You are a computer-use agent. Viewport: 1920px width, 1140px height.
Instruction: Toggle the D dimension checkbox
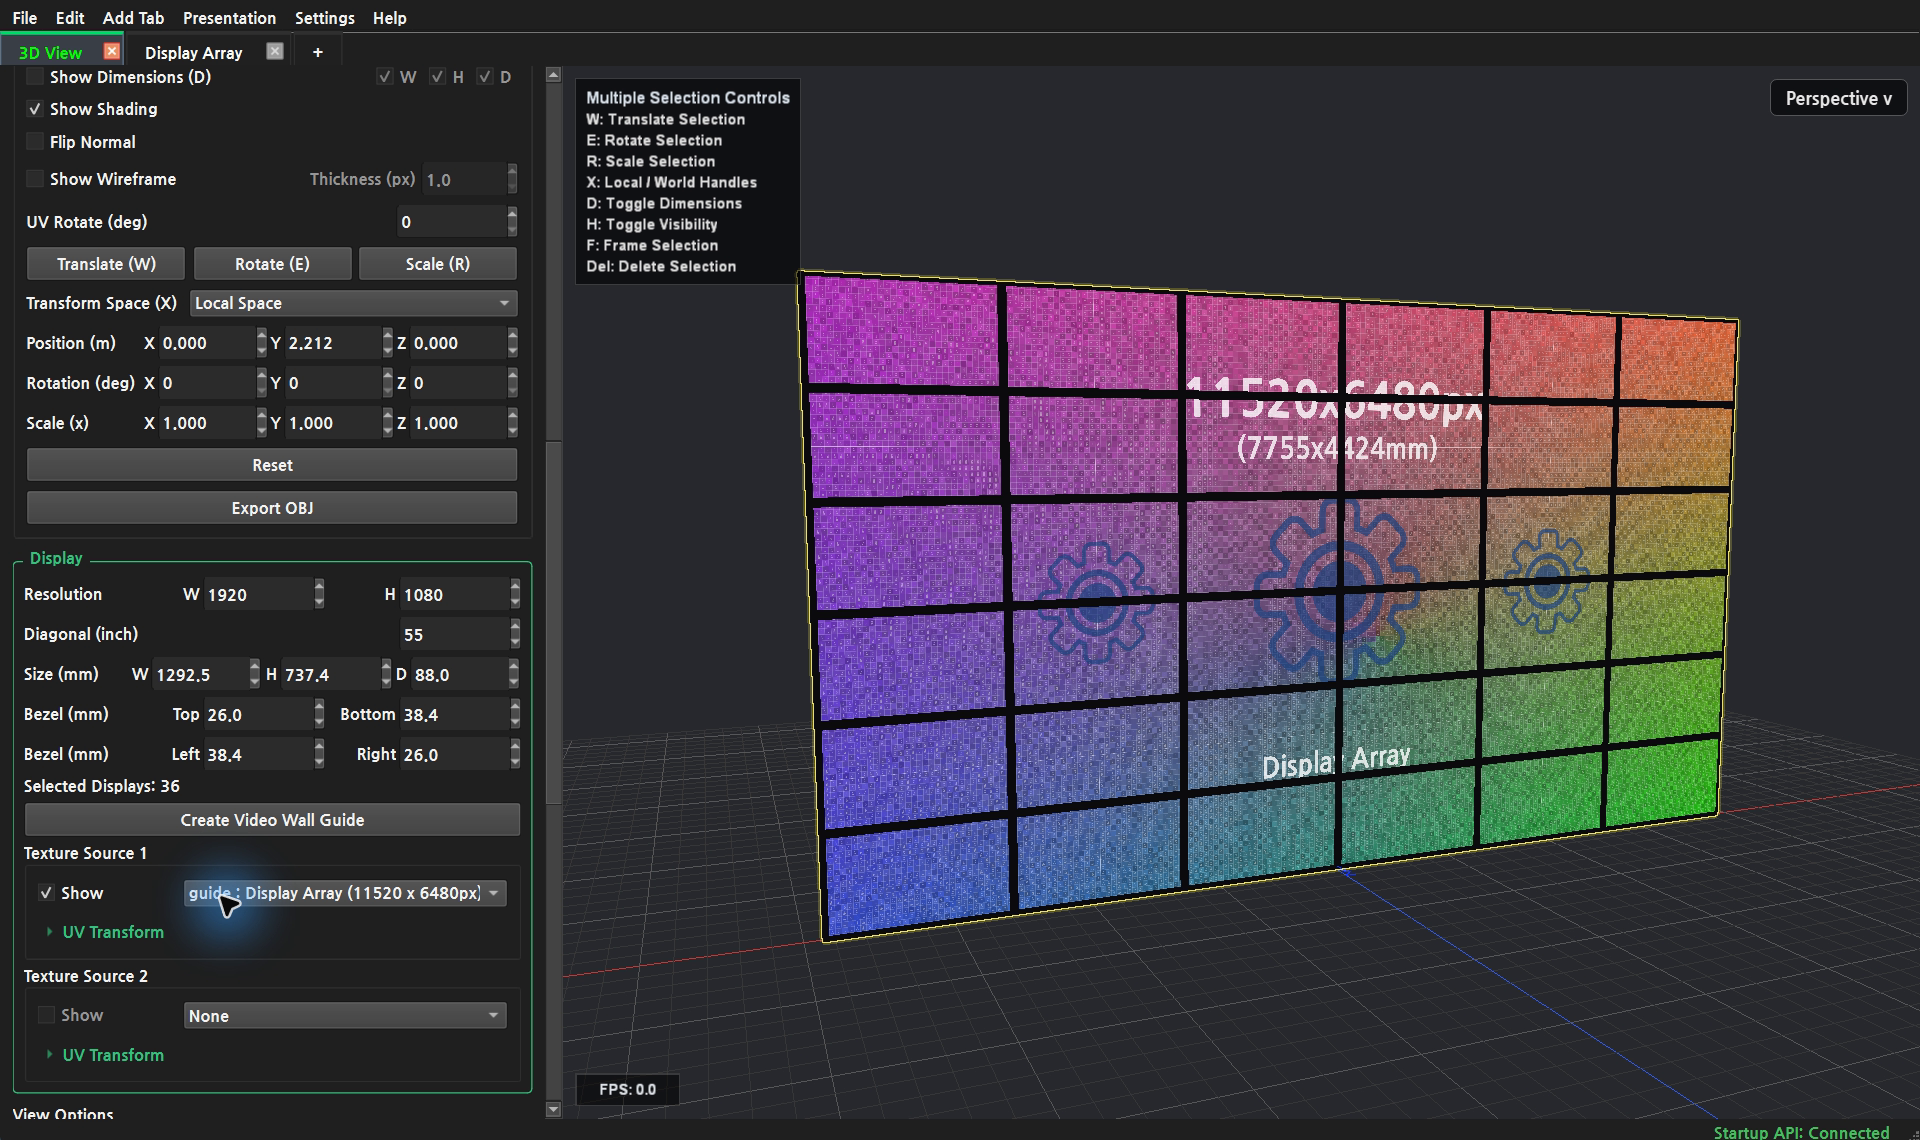coord(485,77)
